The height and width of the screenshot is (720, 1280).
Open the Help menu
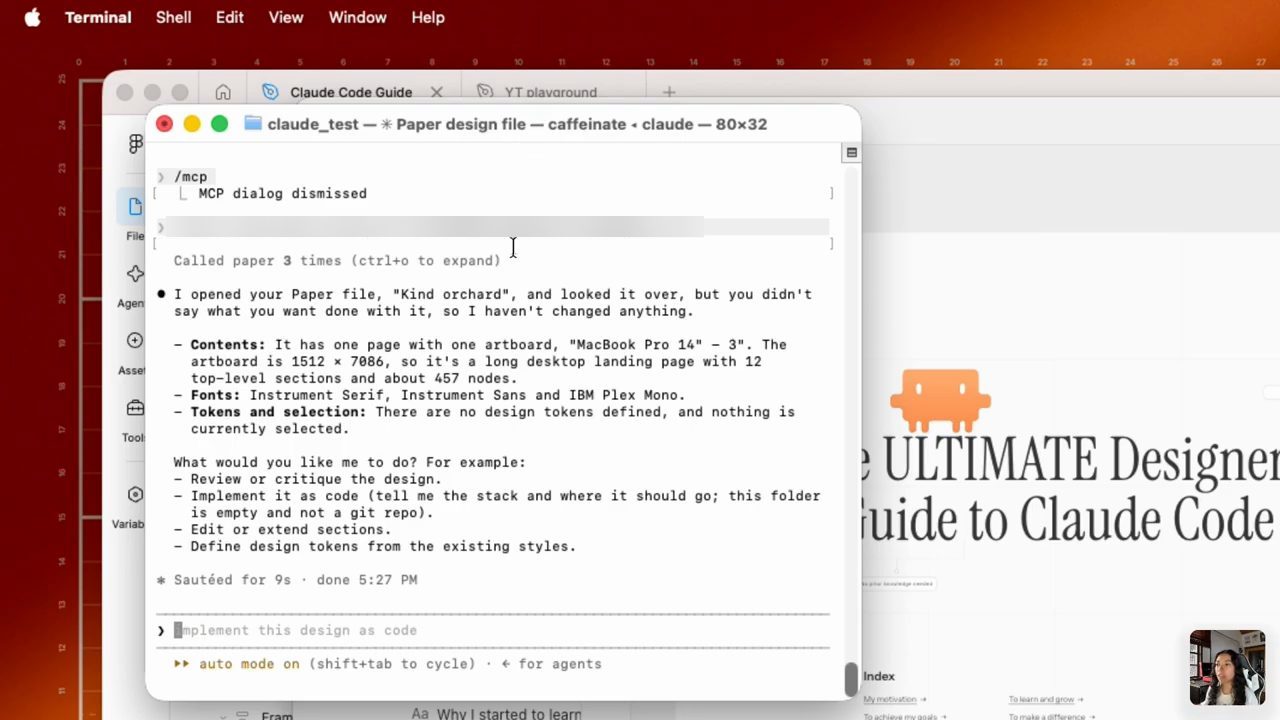tap(428, 17)
